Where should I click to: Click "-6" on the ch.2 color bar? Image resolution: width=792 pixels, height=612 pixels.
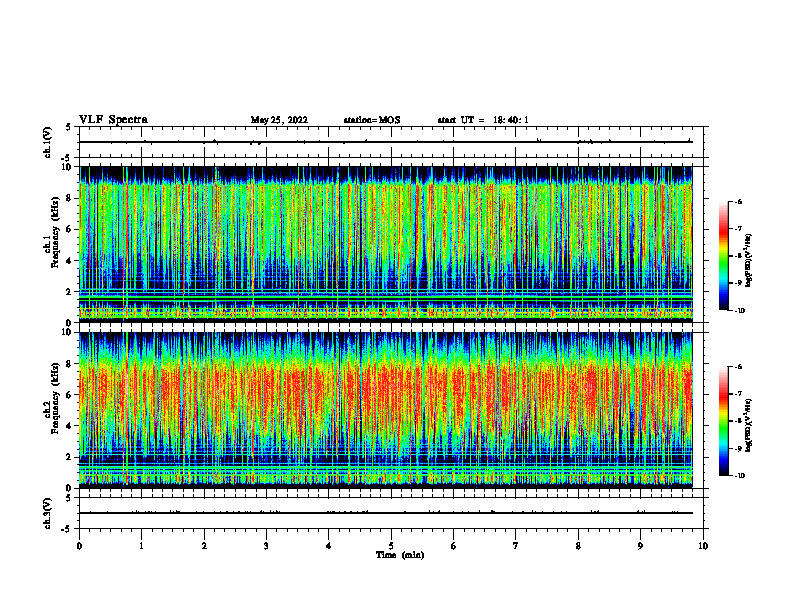tap(738, 367)
